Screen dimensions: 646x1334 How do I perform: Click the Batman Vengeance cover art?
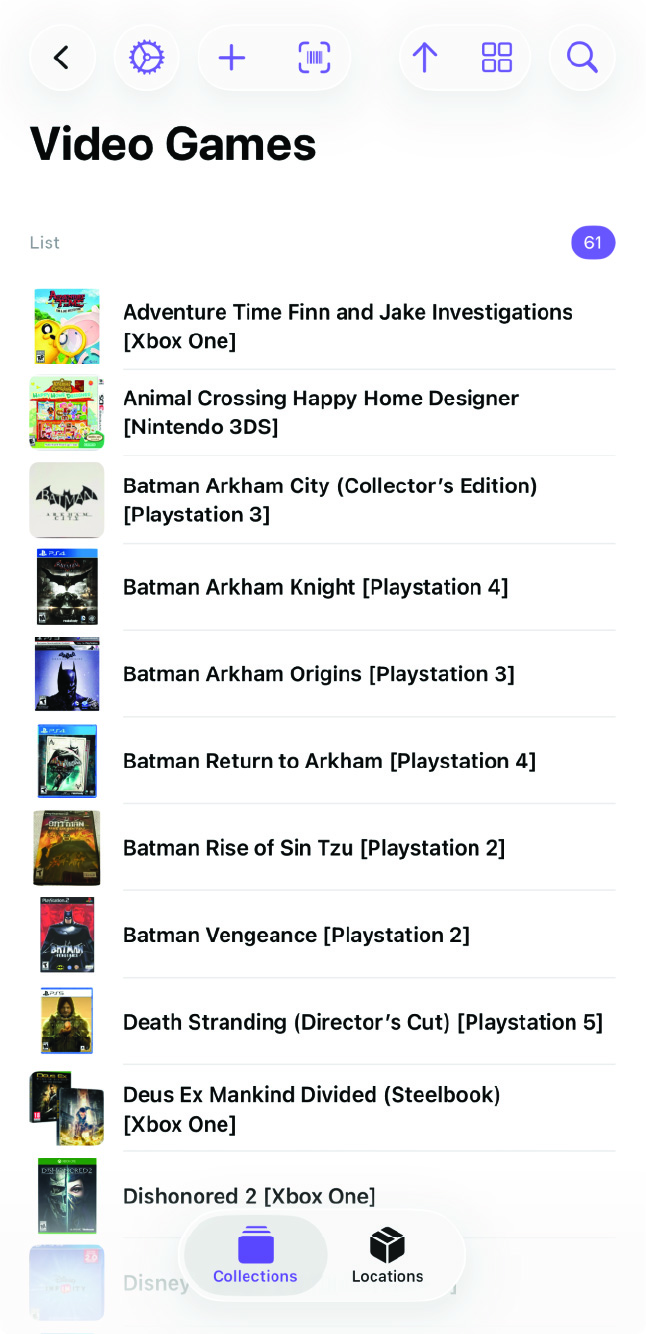tap(66, 934)
